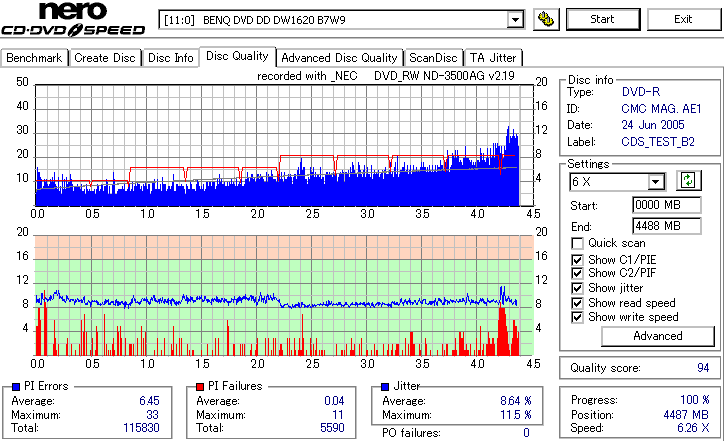Open the Advanced Disc Quality tab
Screen dimensions: 724x441
(x=339, y=58)
